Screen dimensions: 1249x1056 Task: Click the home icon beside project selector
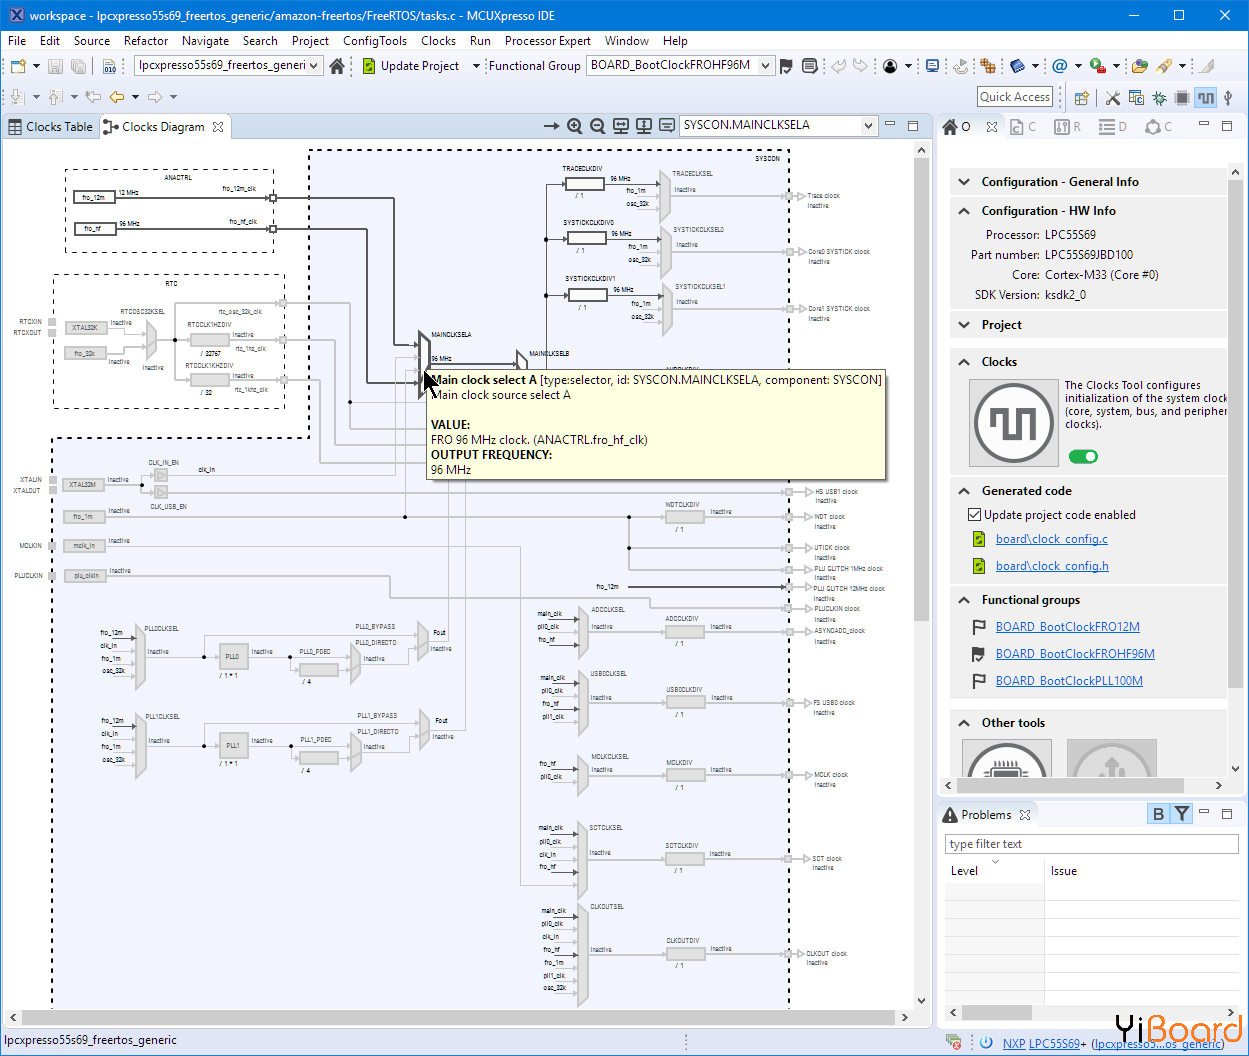[337, 66]
